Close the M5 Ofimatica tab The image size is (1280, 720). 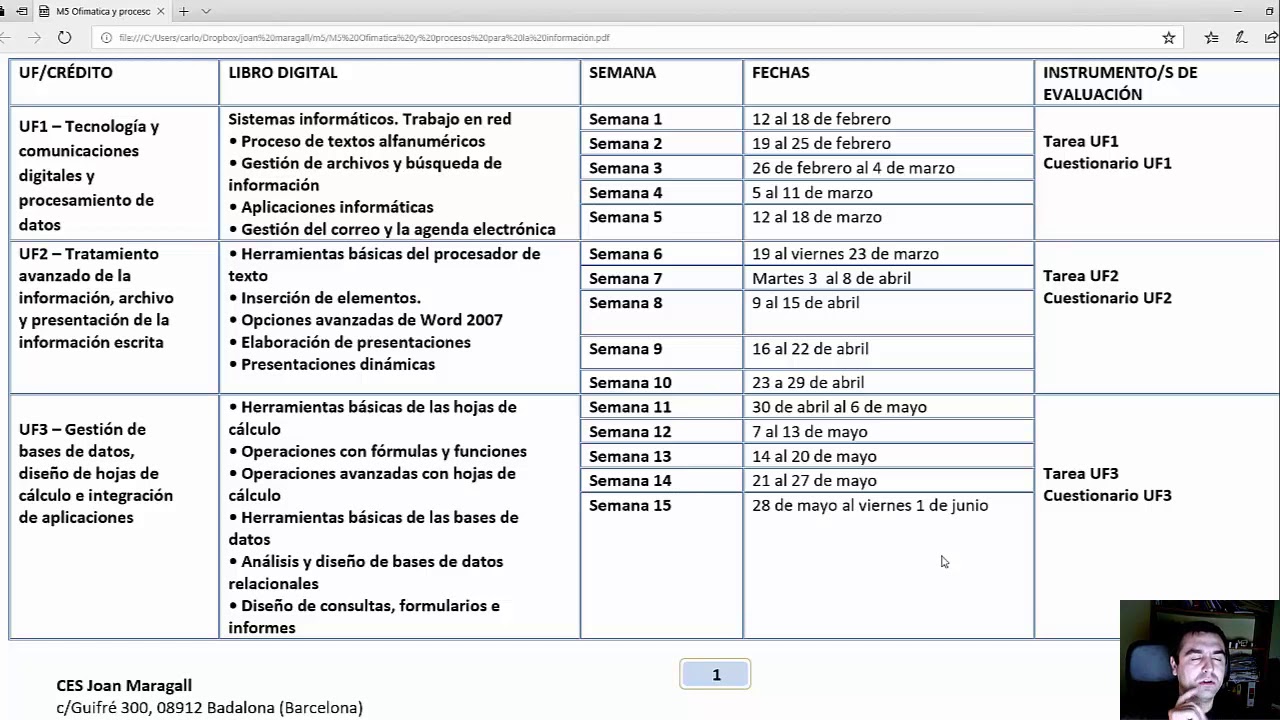click(160, 11)
